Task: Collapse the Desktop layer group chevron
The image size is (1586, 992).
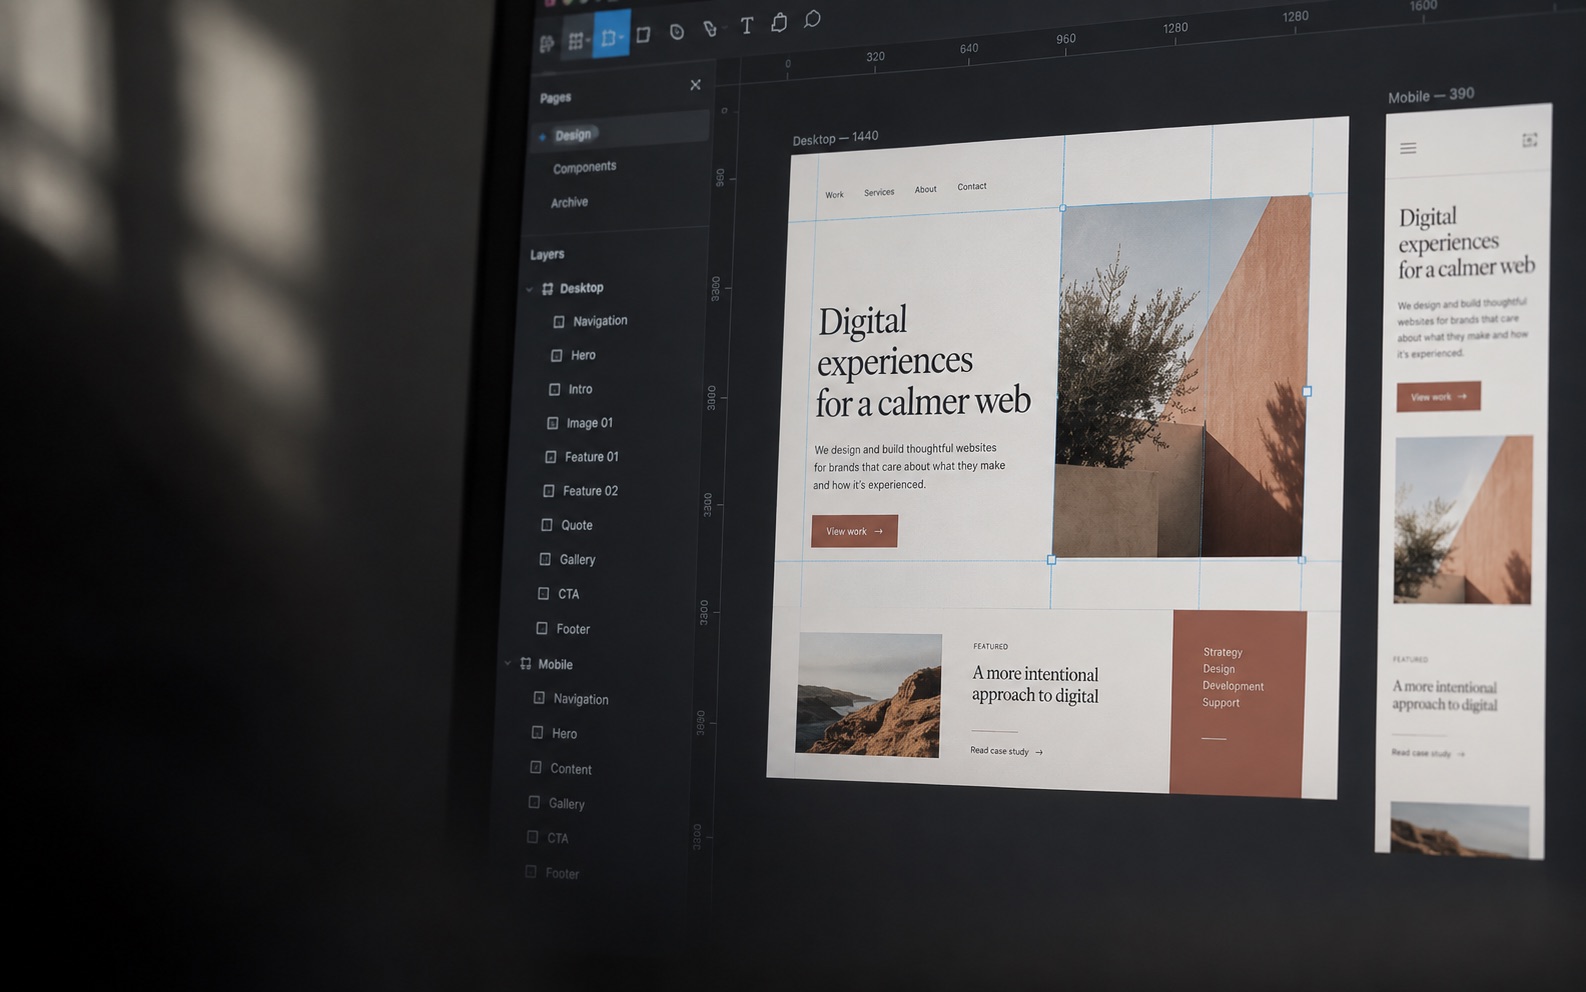Action: 529,290
